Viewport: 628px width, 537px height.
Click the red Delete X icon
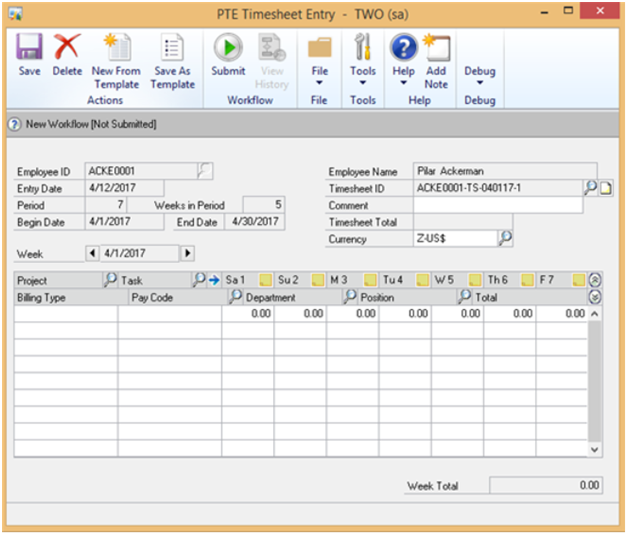tap(67, 48)
